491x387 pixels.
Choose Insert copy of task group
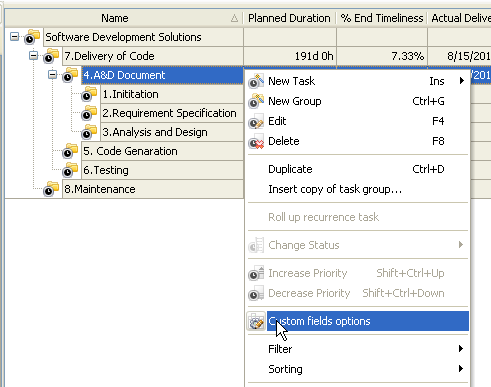click(357, 189)
